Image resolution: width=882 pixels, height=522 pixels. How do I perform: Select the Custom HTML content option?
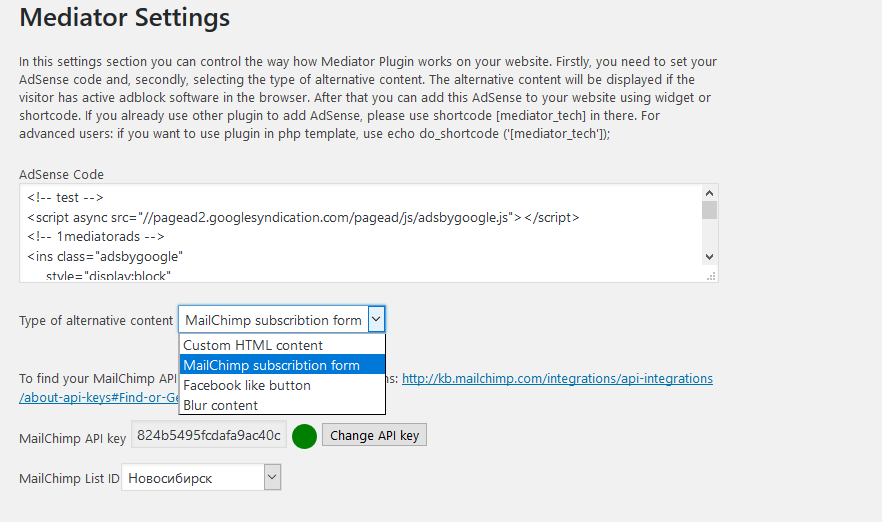tap(253, 345)
